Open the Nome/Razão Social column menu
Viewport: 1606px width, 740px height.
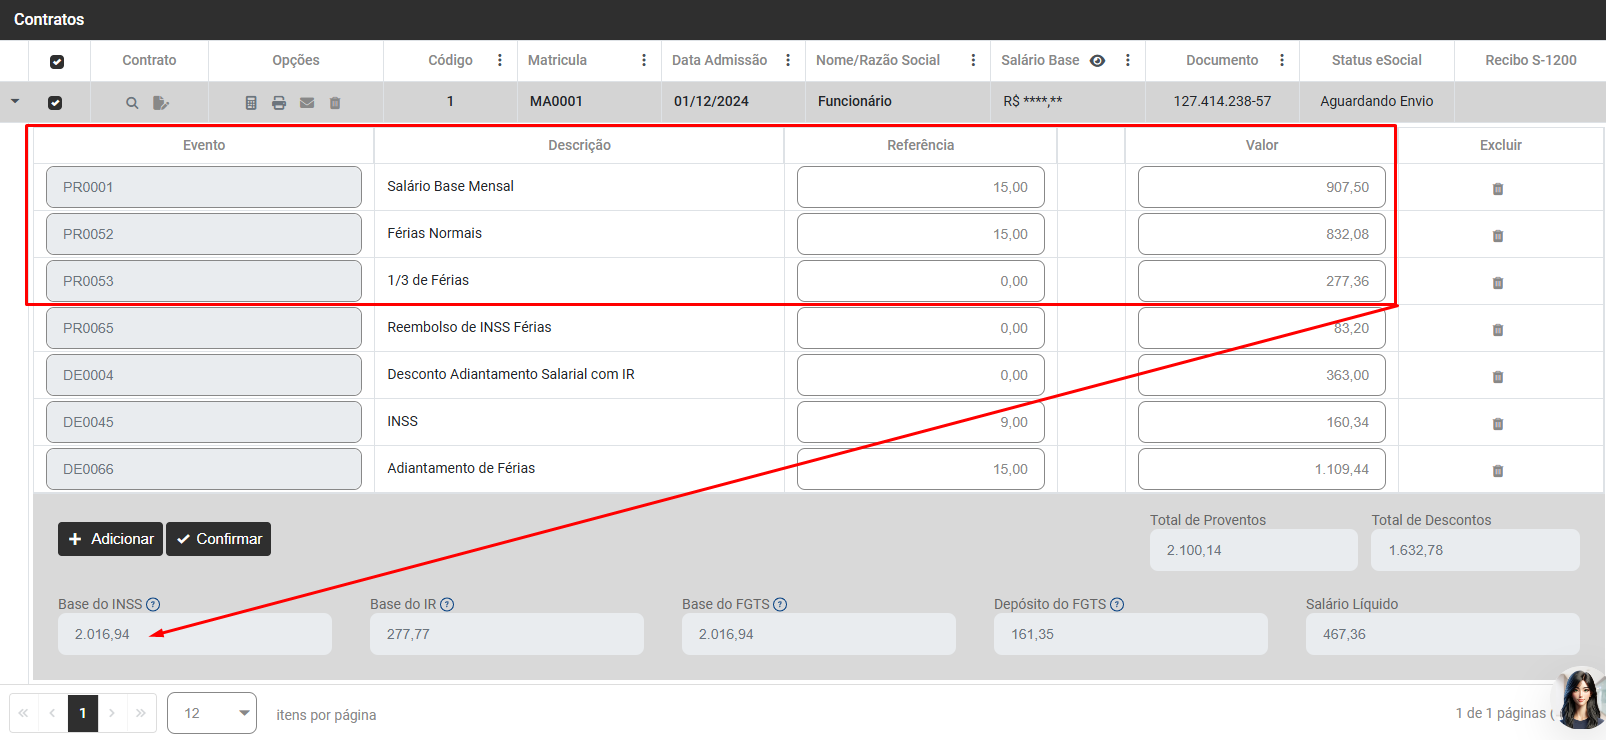[973, 60]
